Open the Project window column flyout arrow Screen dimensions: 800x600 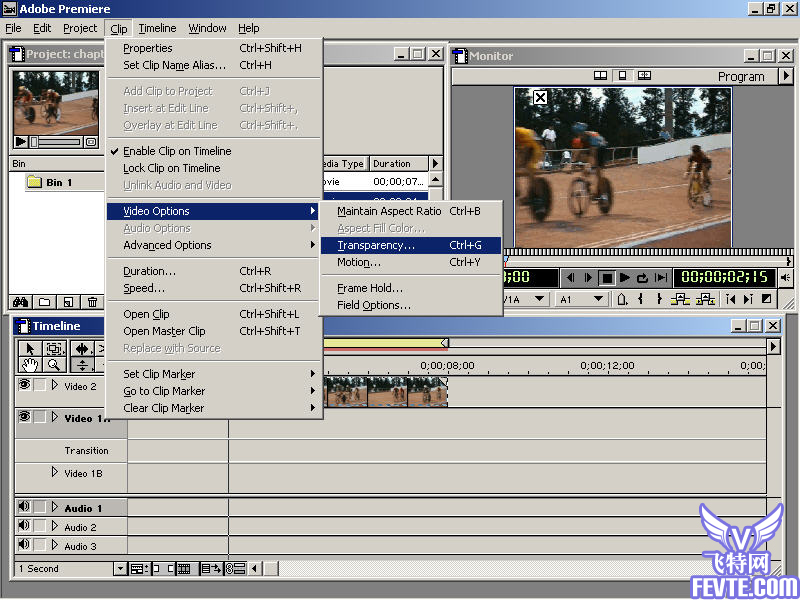pyautogui.click(x=435, y=164)
